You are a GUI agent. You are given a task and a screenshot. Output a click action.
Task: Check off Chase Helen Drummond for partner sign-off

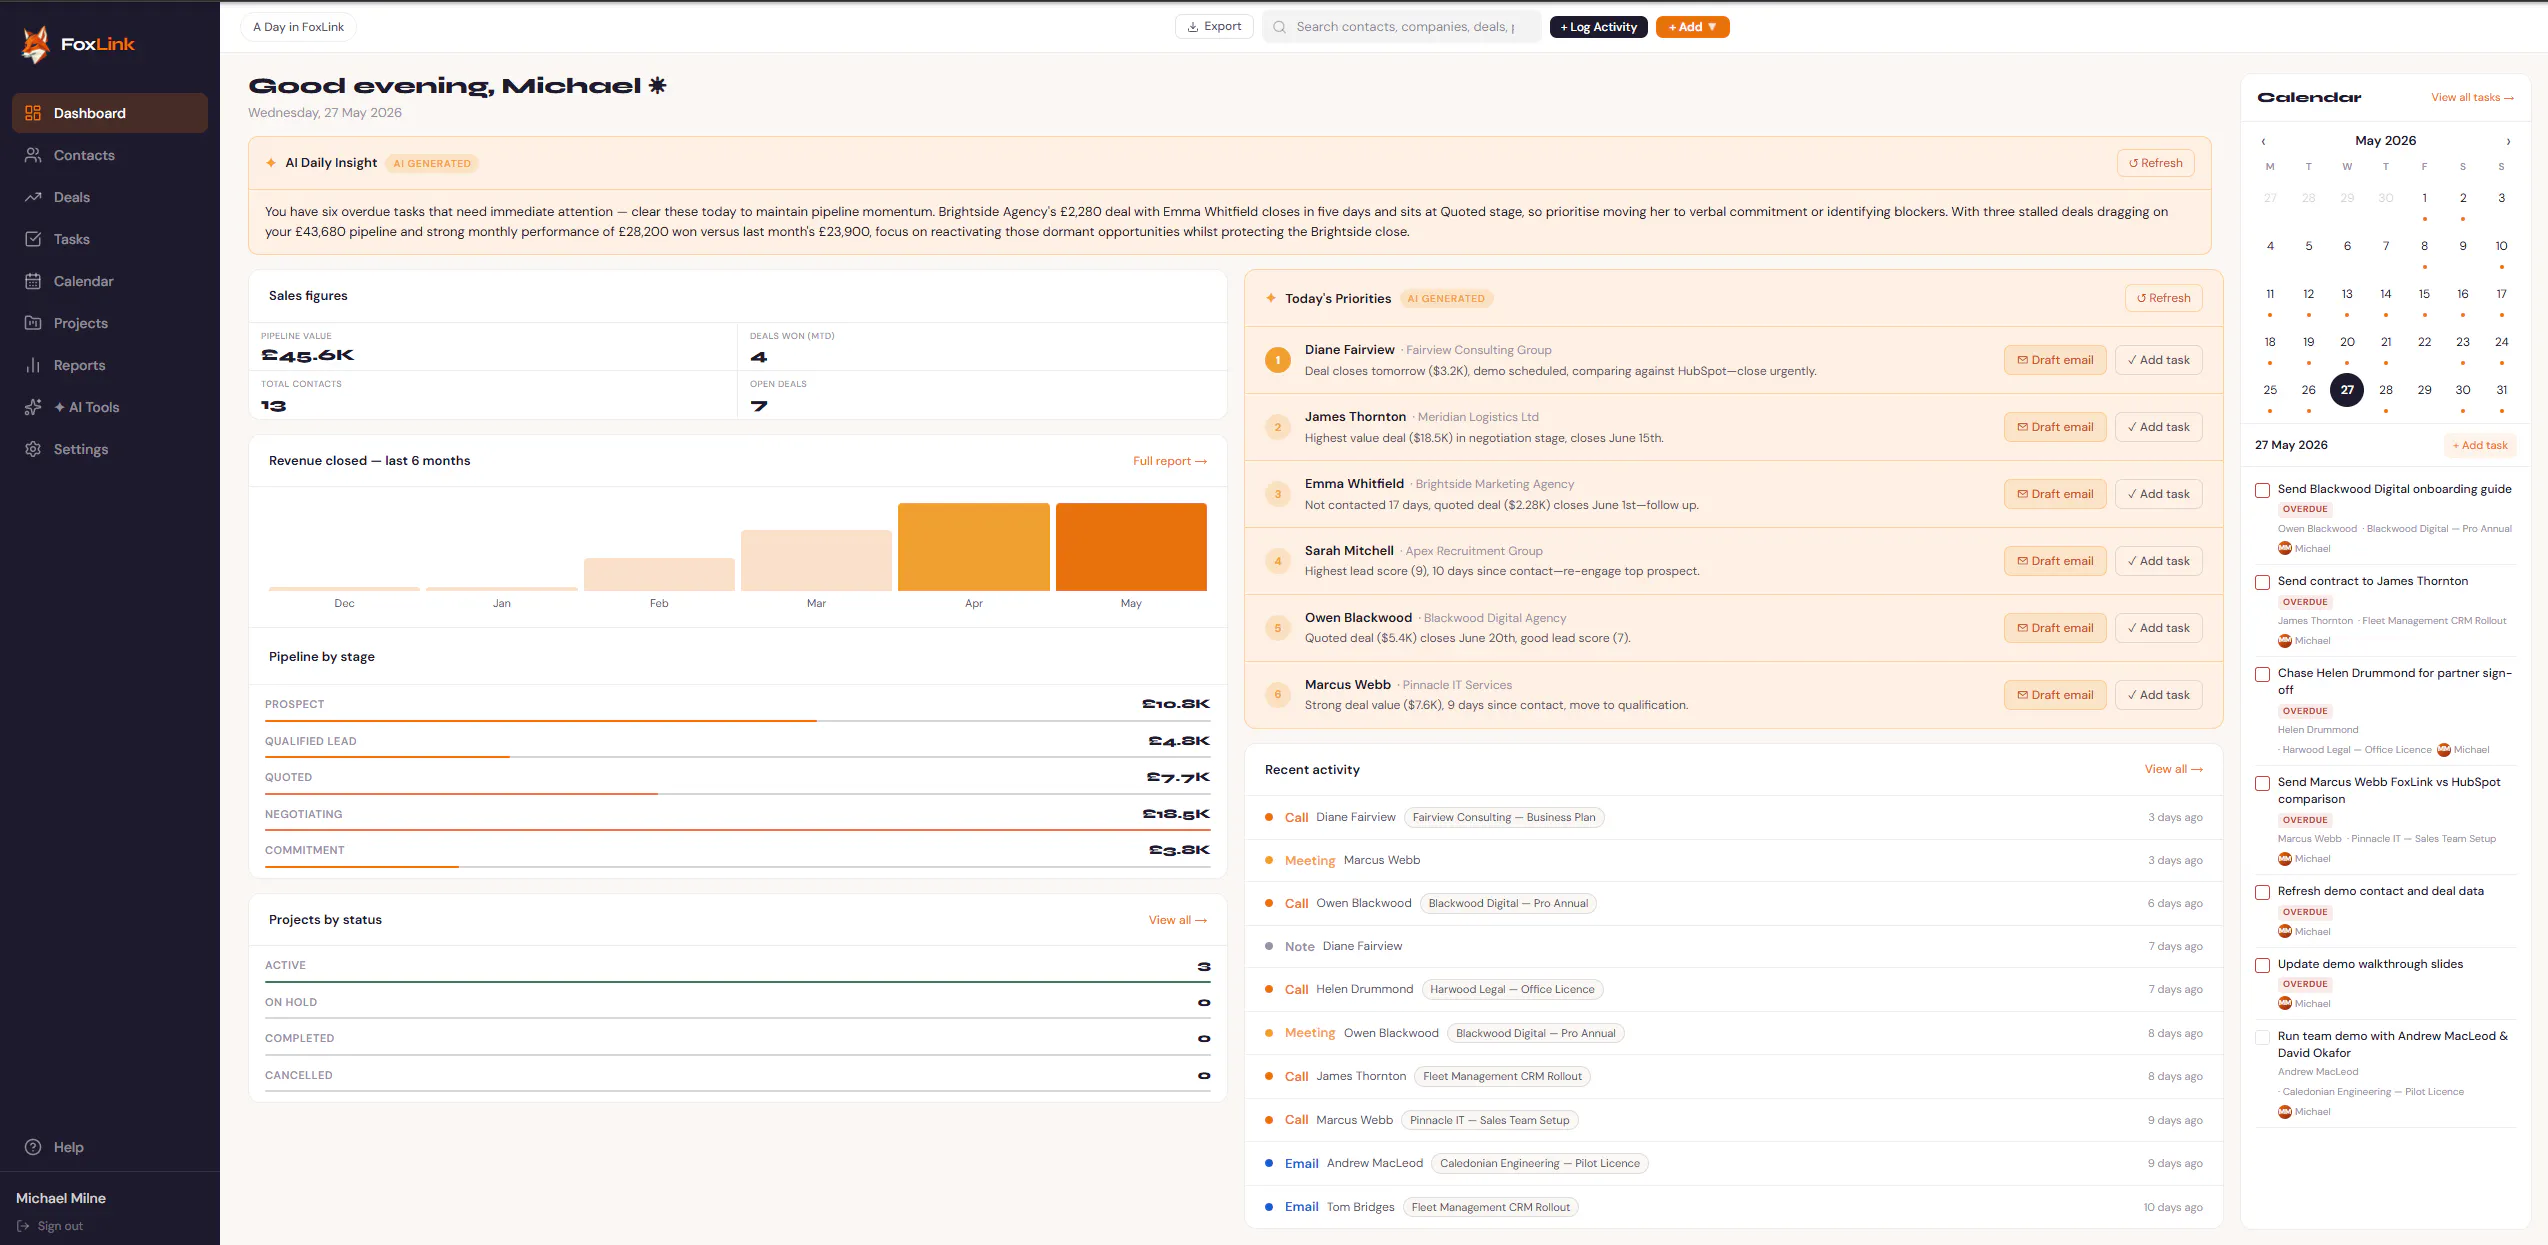[x=2262, y=674]
